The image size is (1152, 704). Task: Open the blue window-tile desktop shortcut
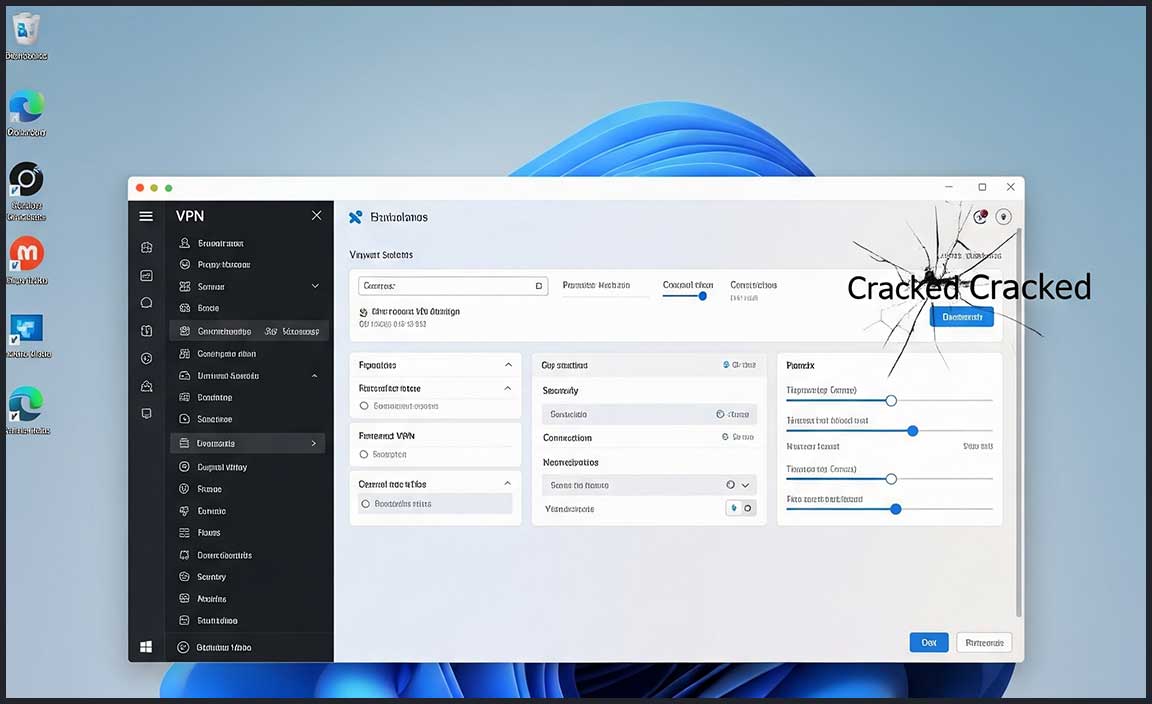pyautogui.click(x=28, y=336)
